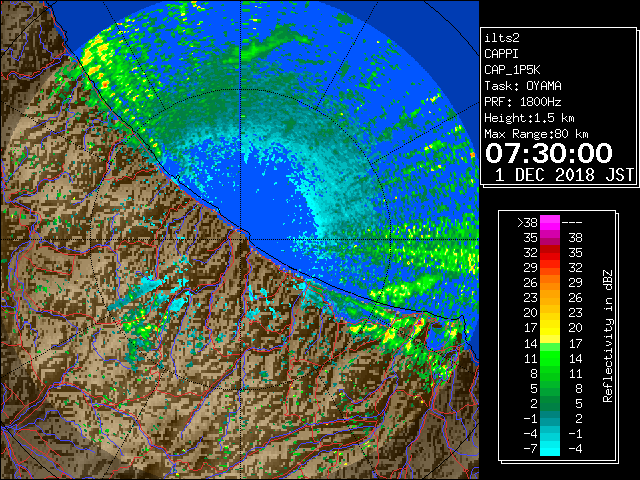
Task: Click the 07:30:00 timestamp
Action: coord(549,153)
